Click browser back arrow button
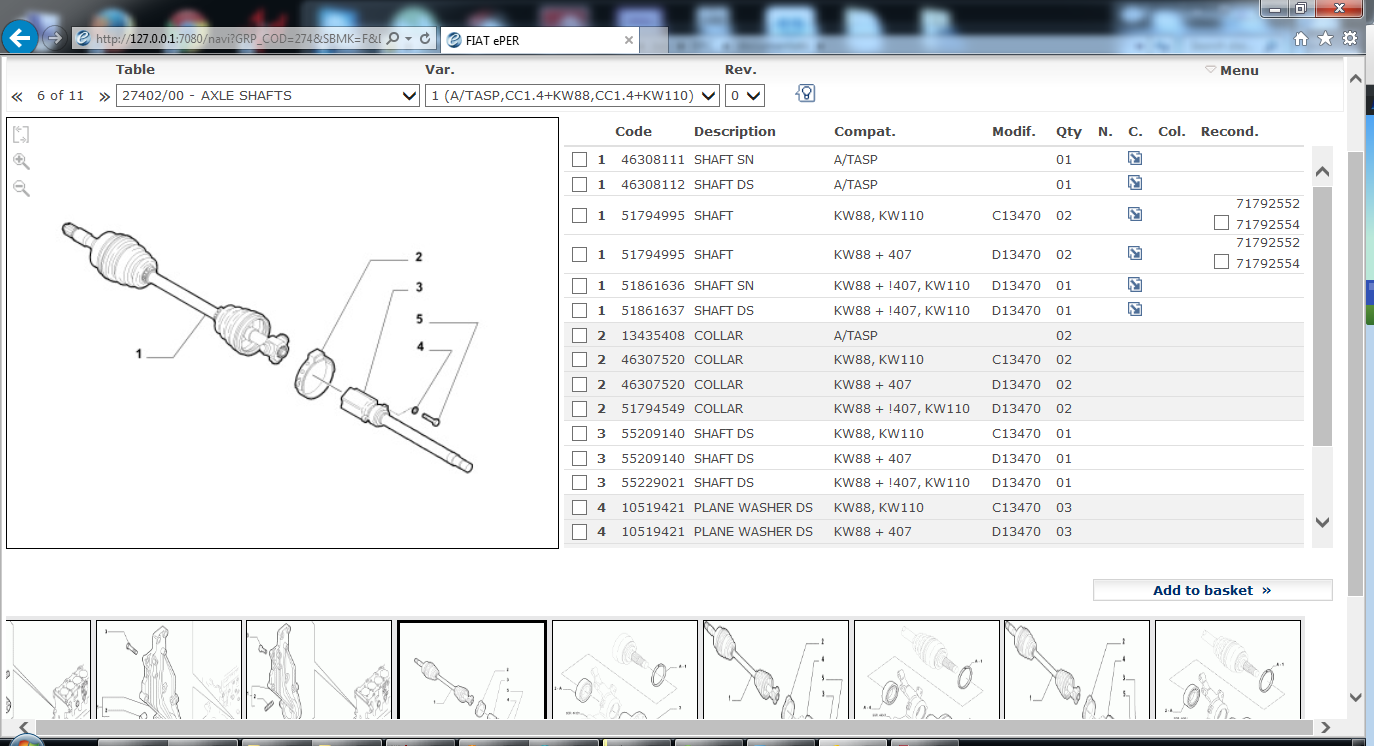The image size is (1374, 746). (x=21, y=39)
